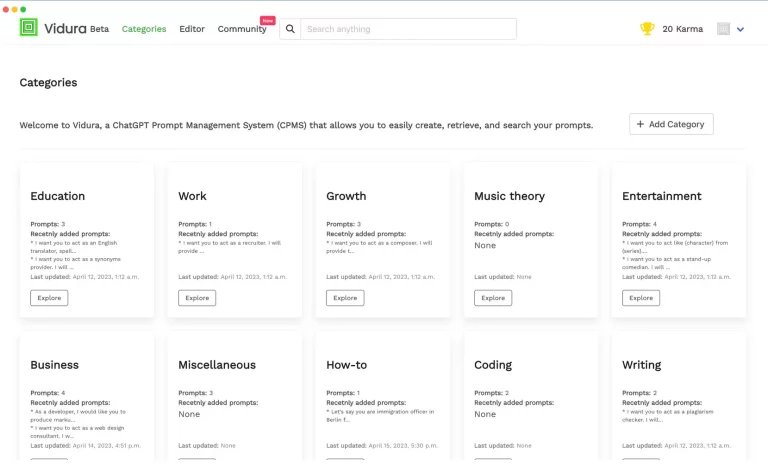Explore the Education category

coord(49,298)
